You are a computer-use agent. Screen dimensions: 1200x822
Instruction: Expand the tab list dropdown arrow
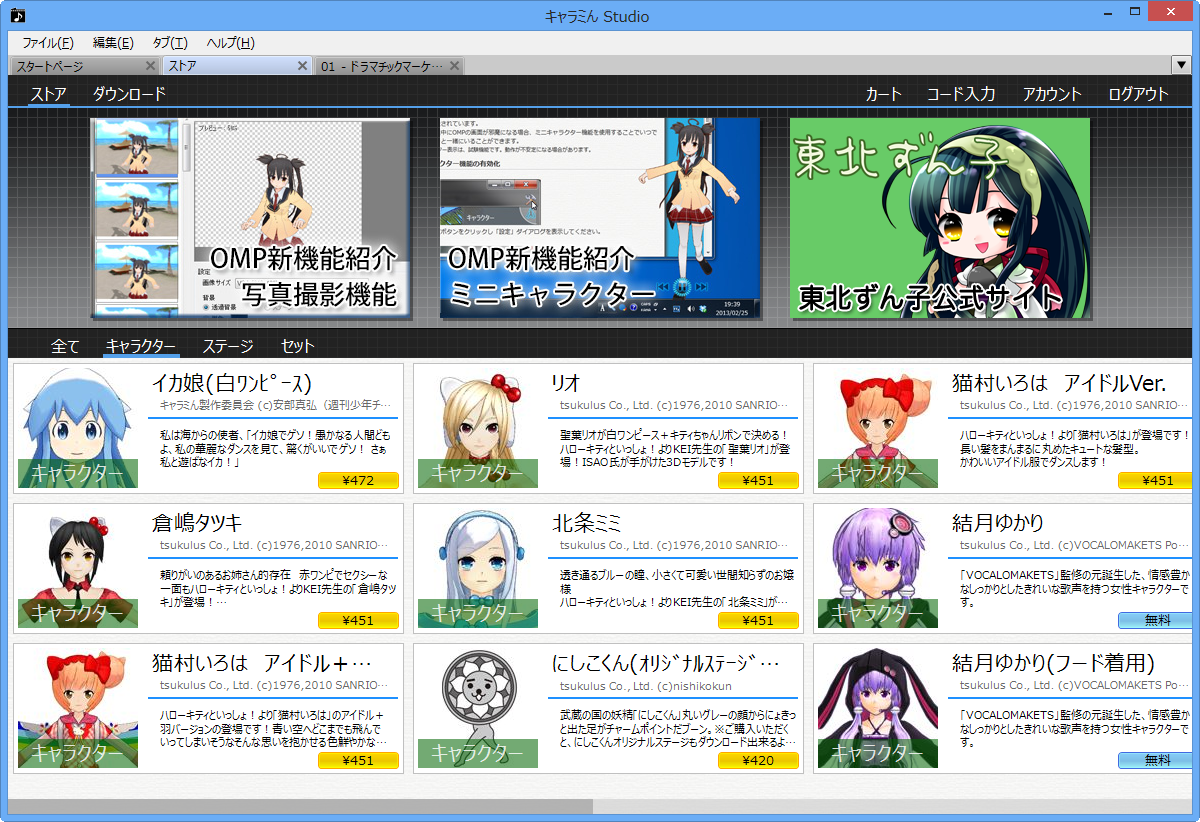[x=1181, y=65]
